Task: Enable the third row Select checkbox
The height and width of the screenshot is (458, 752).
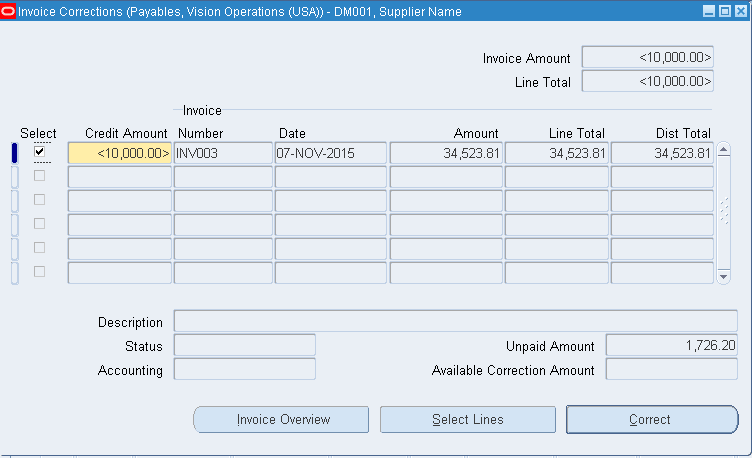Action: coord(40,200)
